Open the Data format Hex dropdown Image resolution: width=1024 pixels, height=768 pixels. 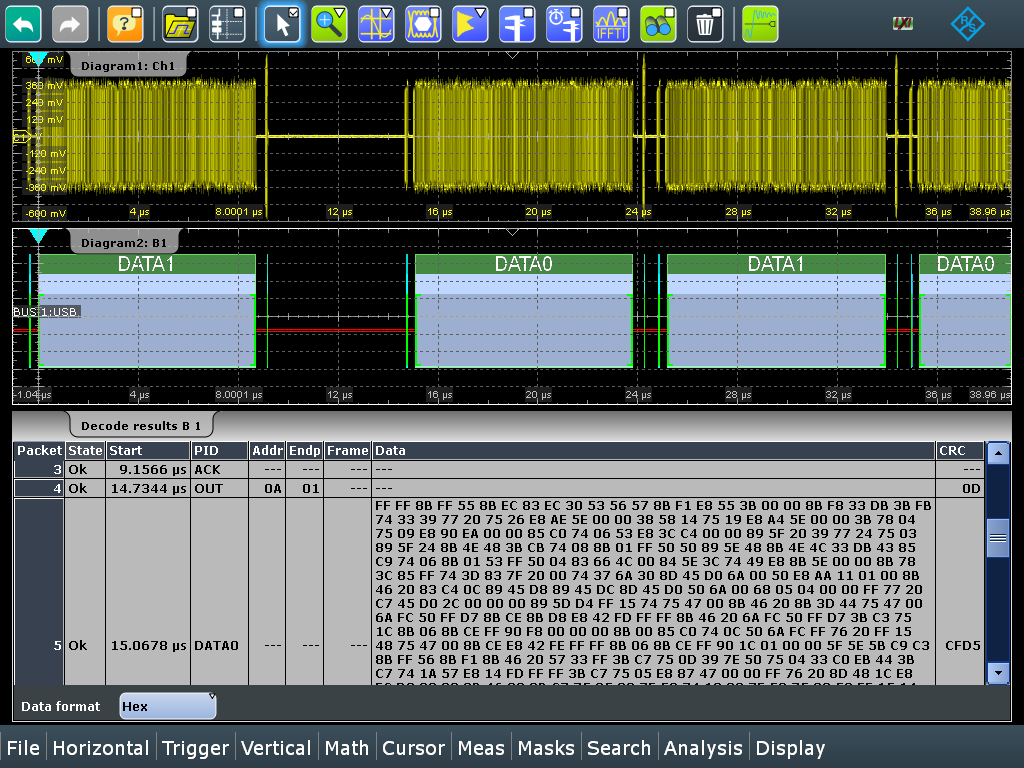[x=167, y=706]
